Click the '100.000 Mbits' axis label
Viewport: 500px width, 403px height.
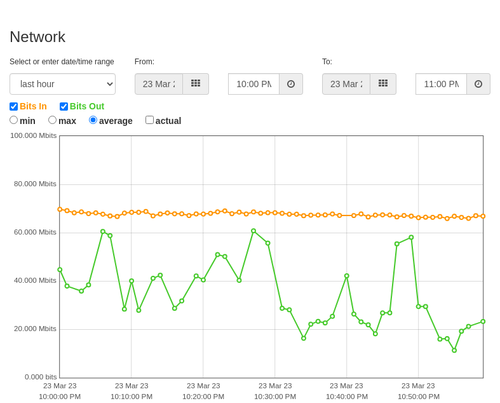pos(33,136)
